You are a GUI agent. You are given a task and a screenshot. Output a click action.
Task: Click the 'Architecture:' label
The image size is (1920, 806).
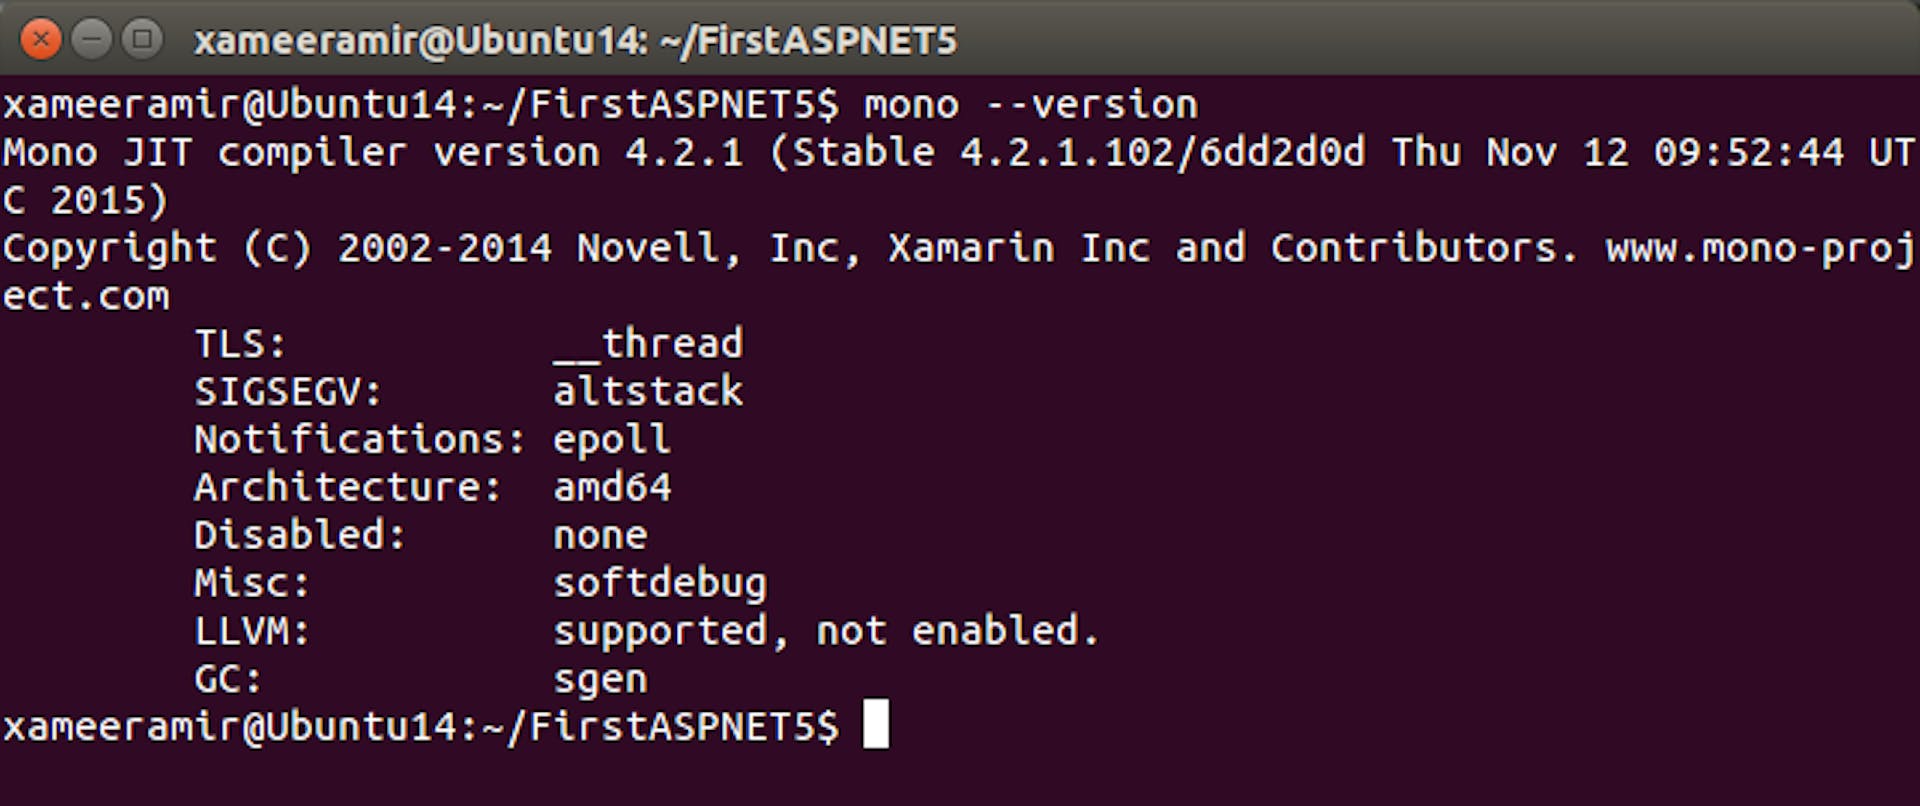click(347, 487)
